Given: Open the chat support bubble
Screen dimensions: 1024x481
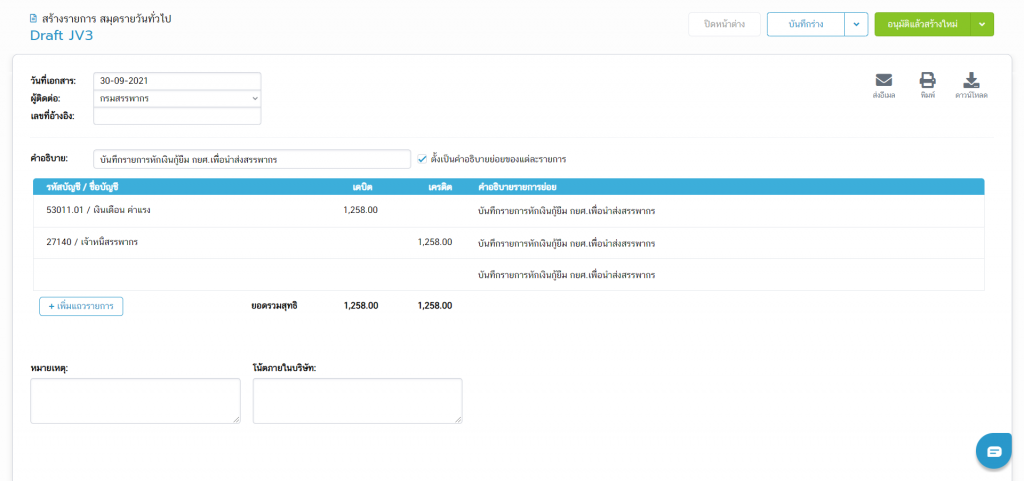Looking at the screenshot, I should [994, 451].
